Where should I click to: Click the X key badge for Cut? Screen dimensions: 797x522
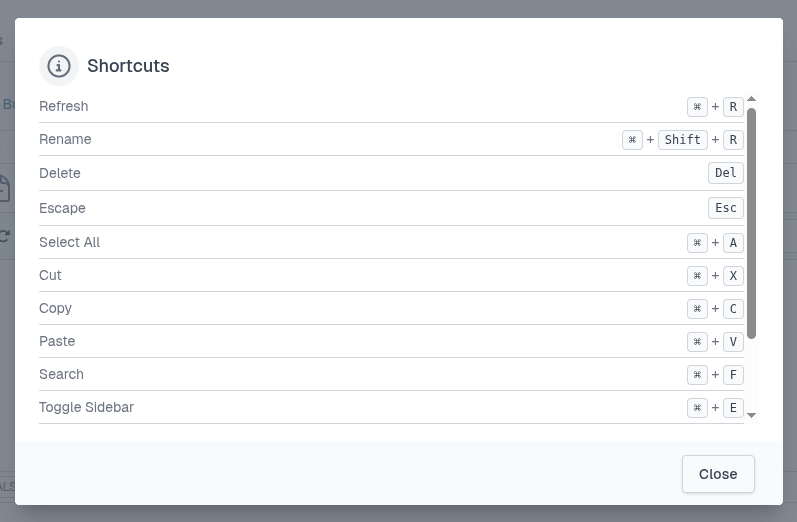pos(733,276)
